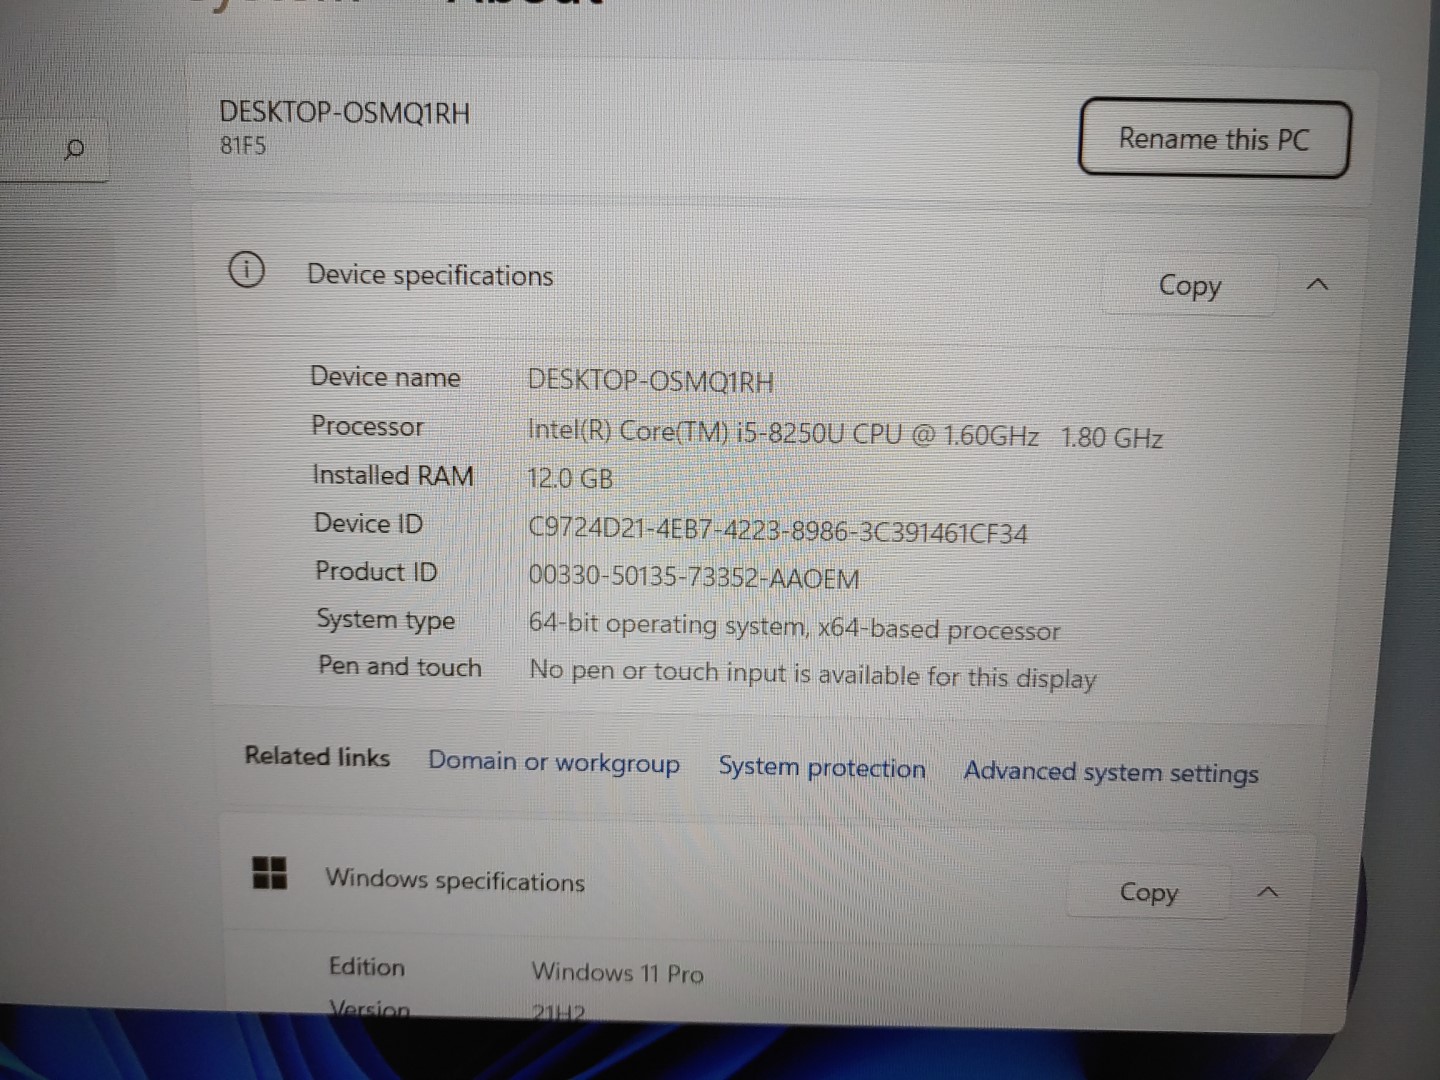The height and width of the screenshot is (1080, 1440).
Task: Open Domain or workgroup link
Action: click(554, 762)
